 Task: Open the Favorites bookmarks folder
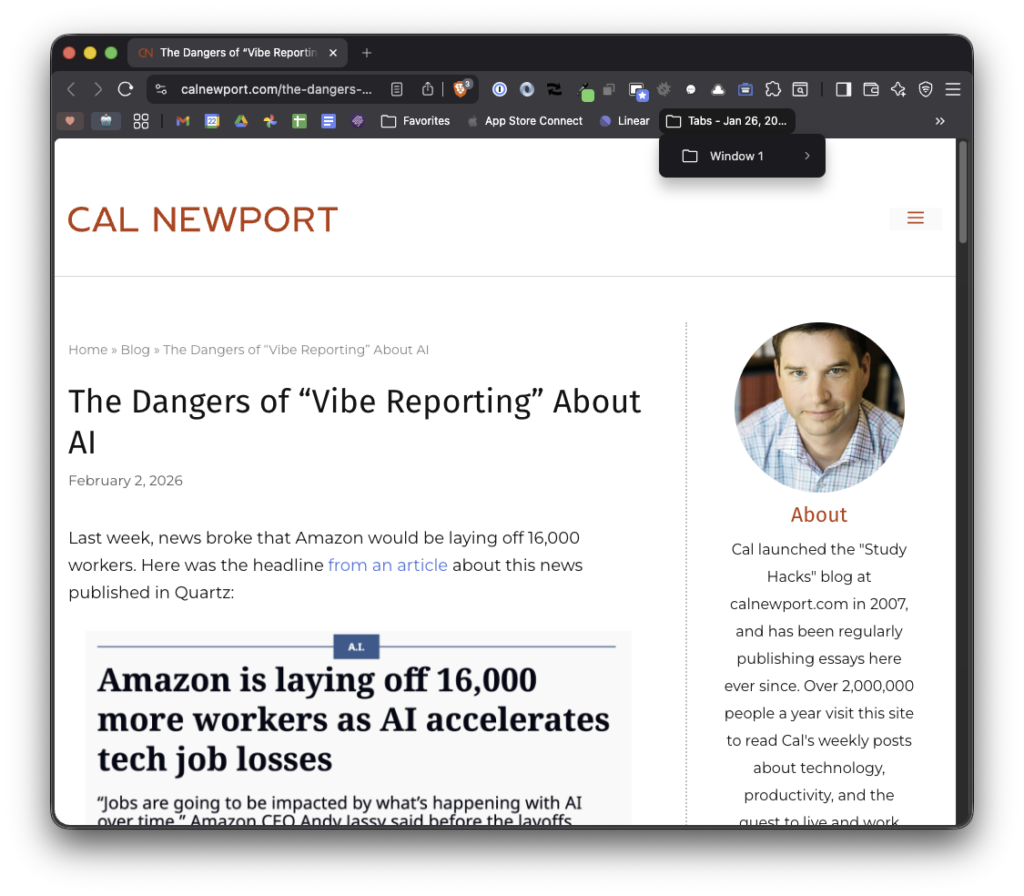415,121
